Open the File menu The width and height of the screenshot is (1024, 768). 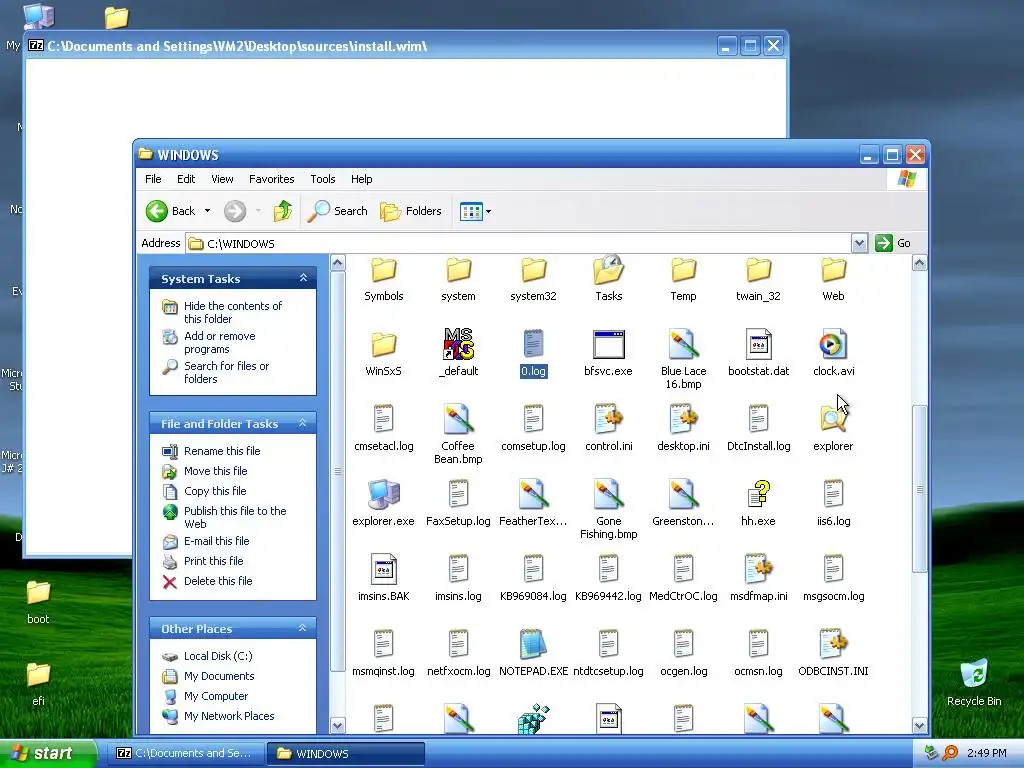coord(153,179)
